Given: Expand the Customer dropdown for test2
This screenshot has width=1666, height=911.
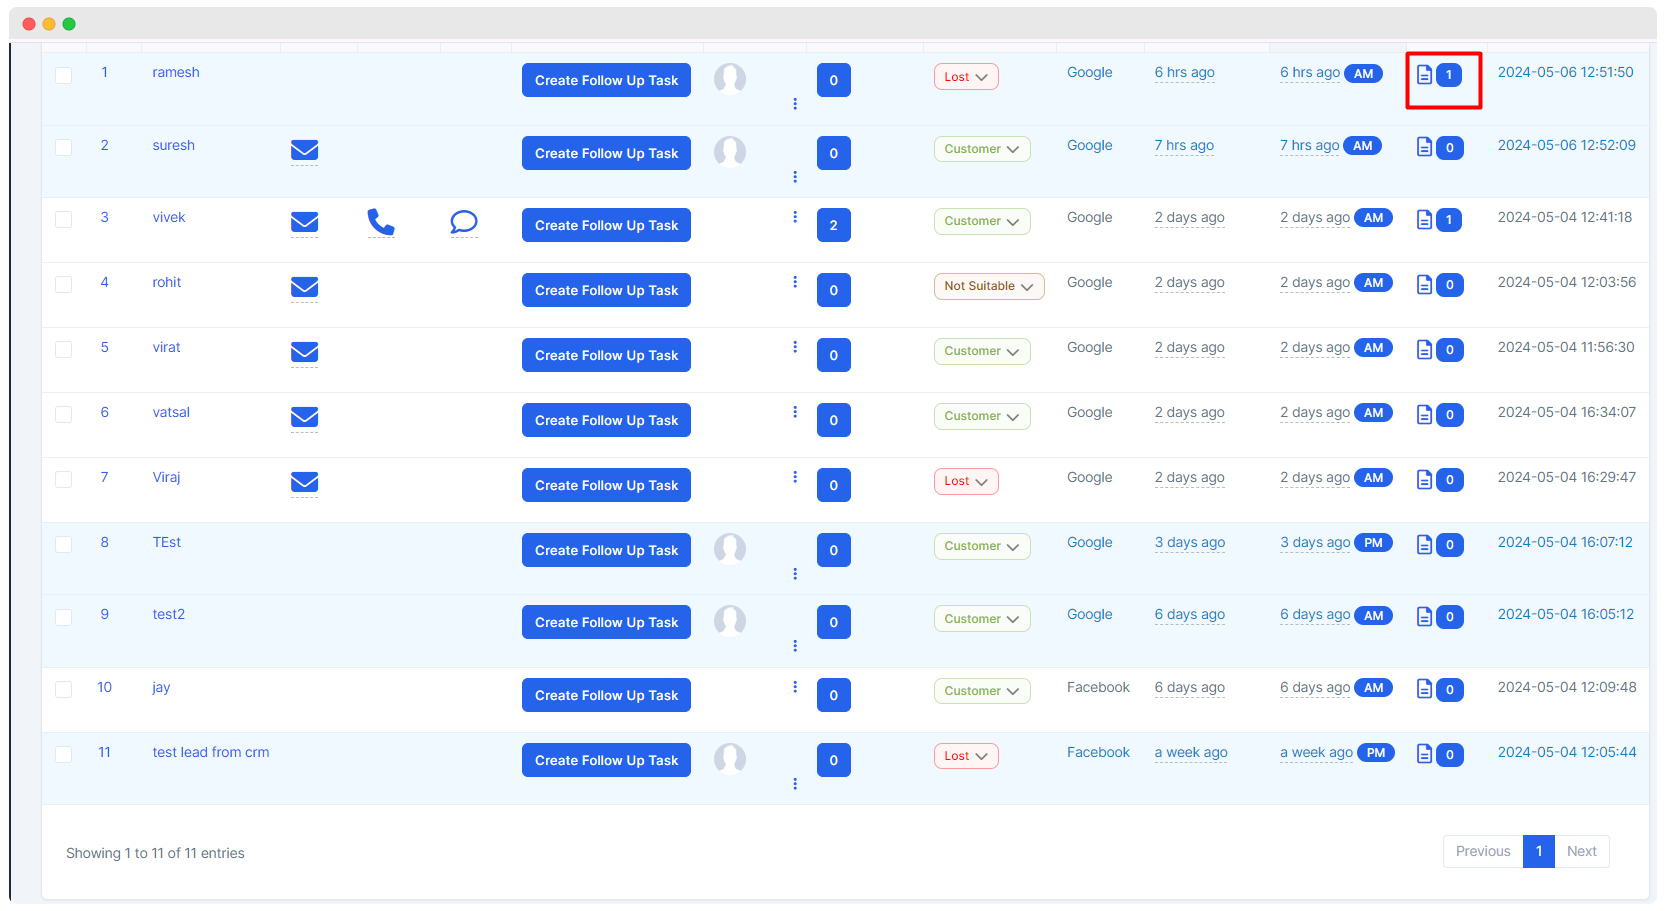Looking at the screenshot, I should [982, 619].
